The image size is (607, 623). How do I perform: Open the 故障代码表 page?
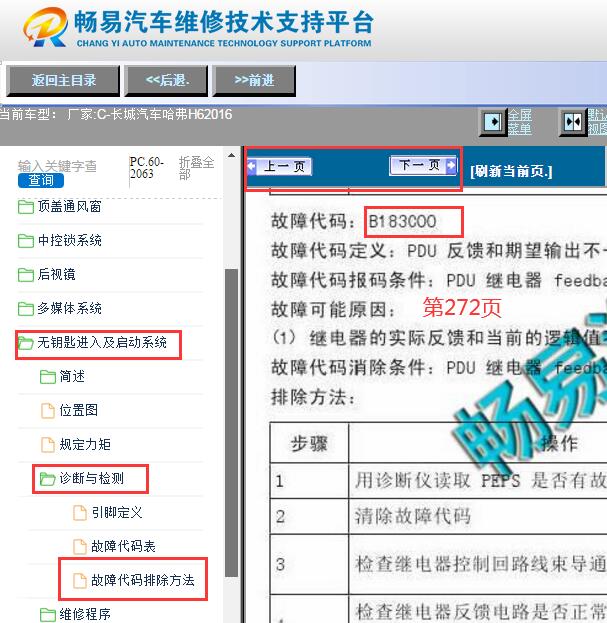pyautogui.click(x=124, y=546)
